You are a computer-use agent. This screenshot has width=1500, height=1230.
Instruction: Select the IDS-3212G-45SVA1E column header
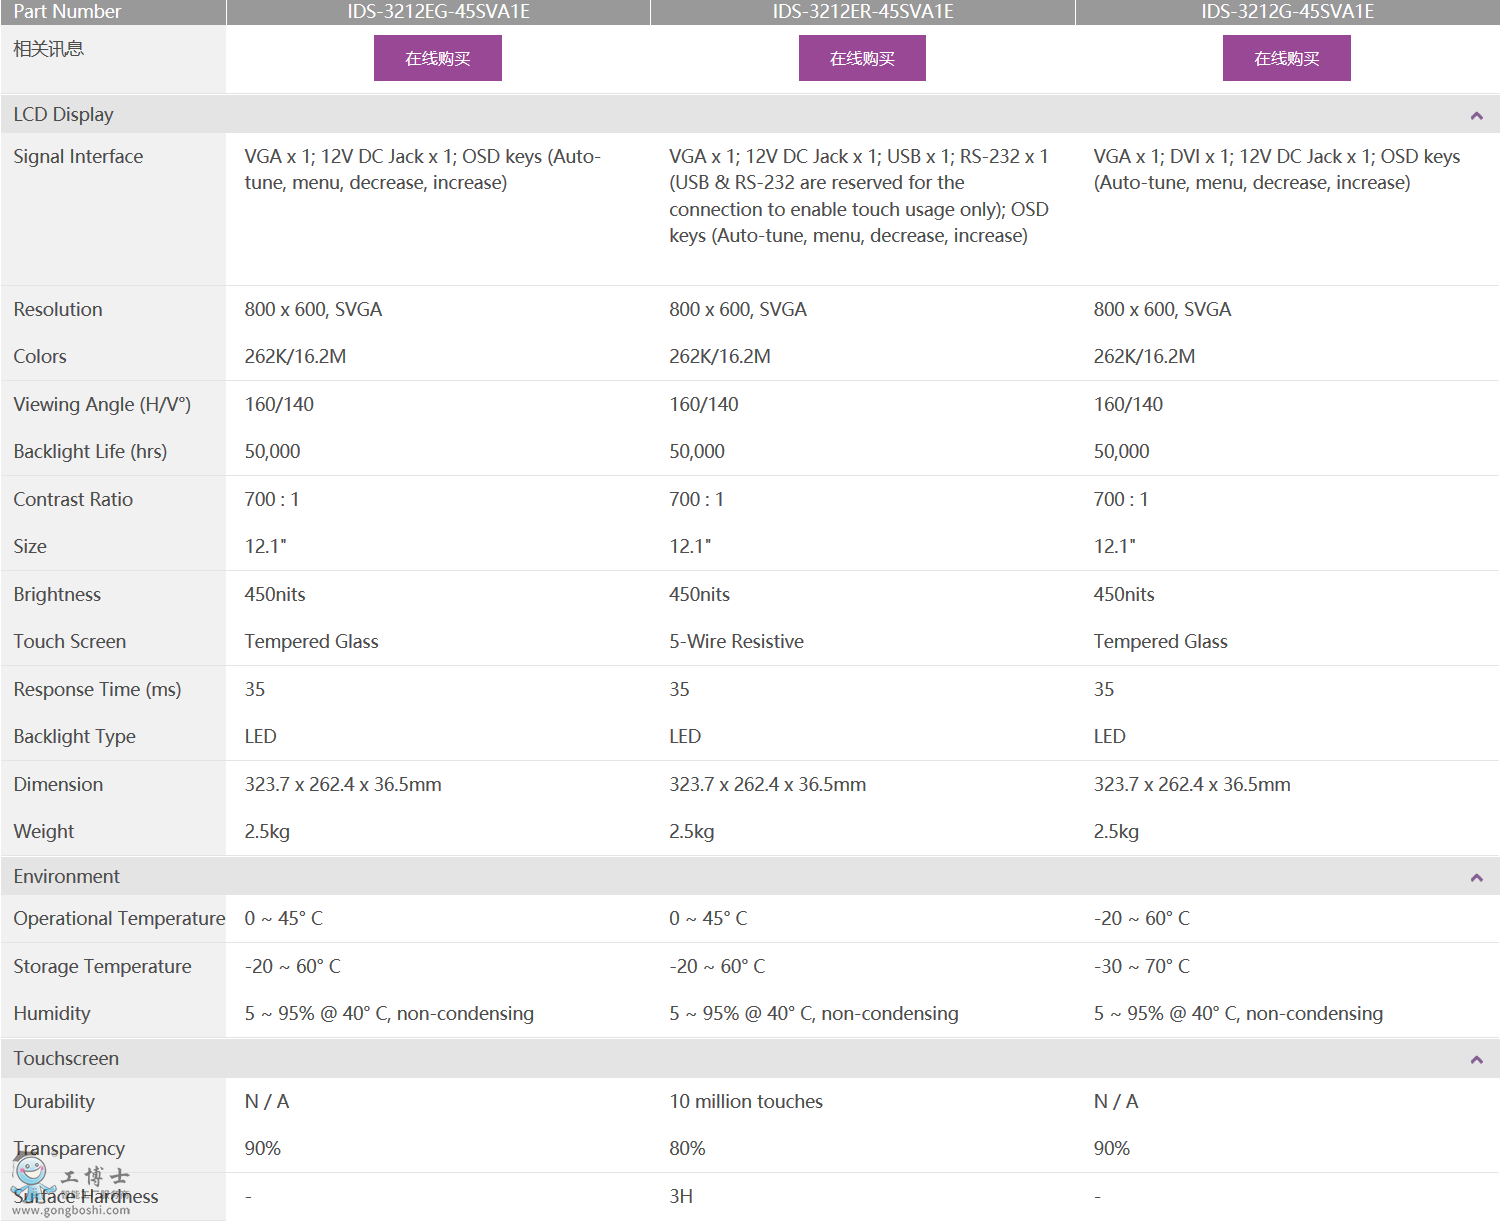(1287, 12)
